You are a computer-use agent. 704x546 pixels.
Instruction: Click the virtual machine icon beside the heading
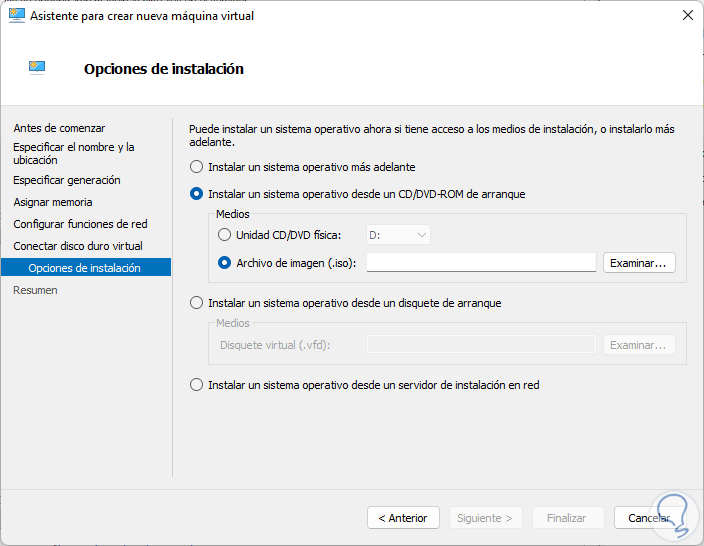pyautogui.click(x=36, y=68)
